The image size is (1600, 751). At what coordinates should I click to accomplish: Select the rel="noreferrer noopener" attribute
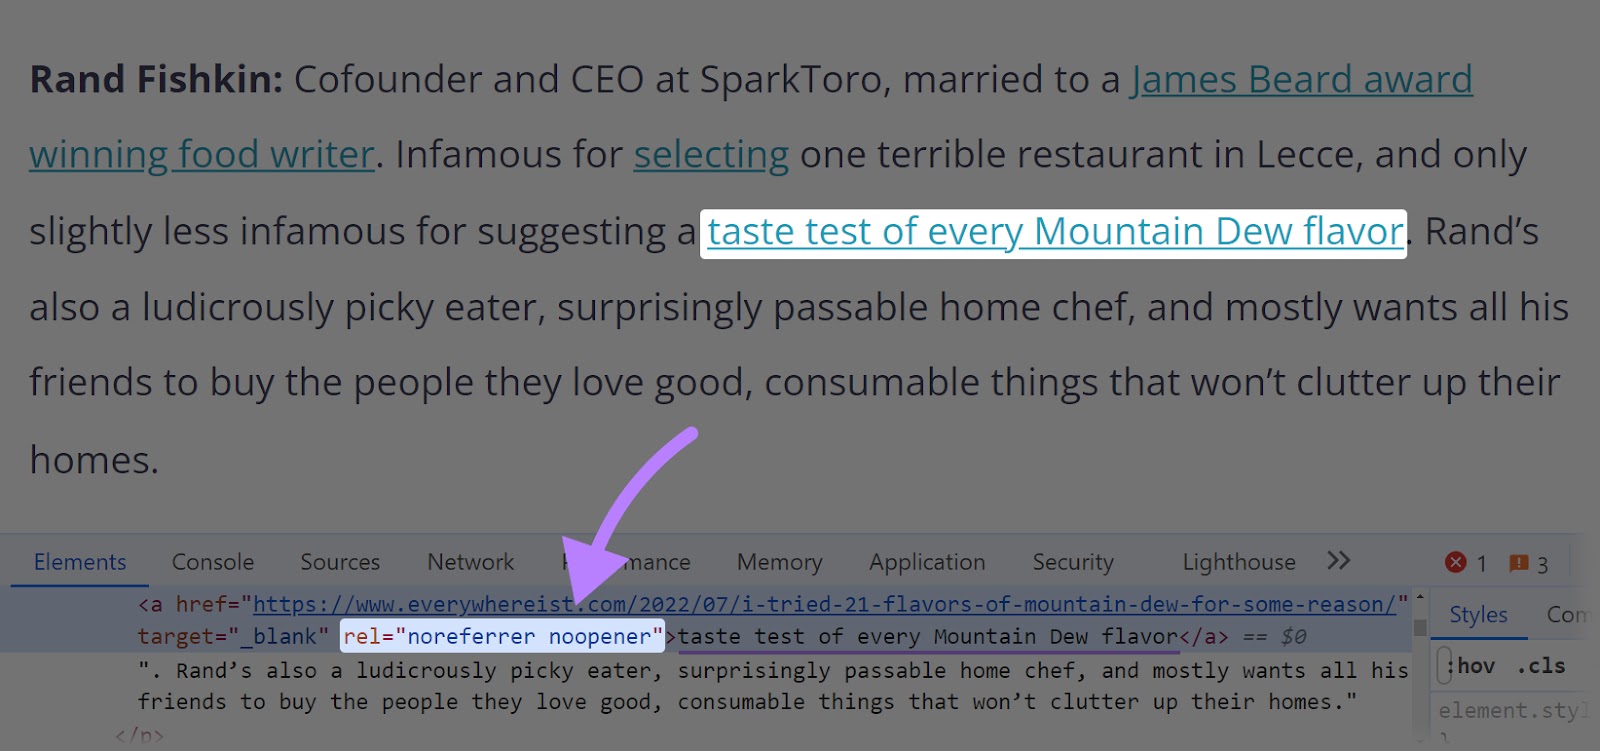(503, 637)
